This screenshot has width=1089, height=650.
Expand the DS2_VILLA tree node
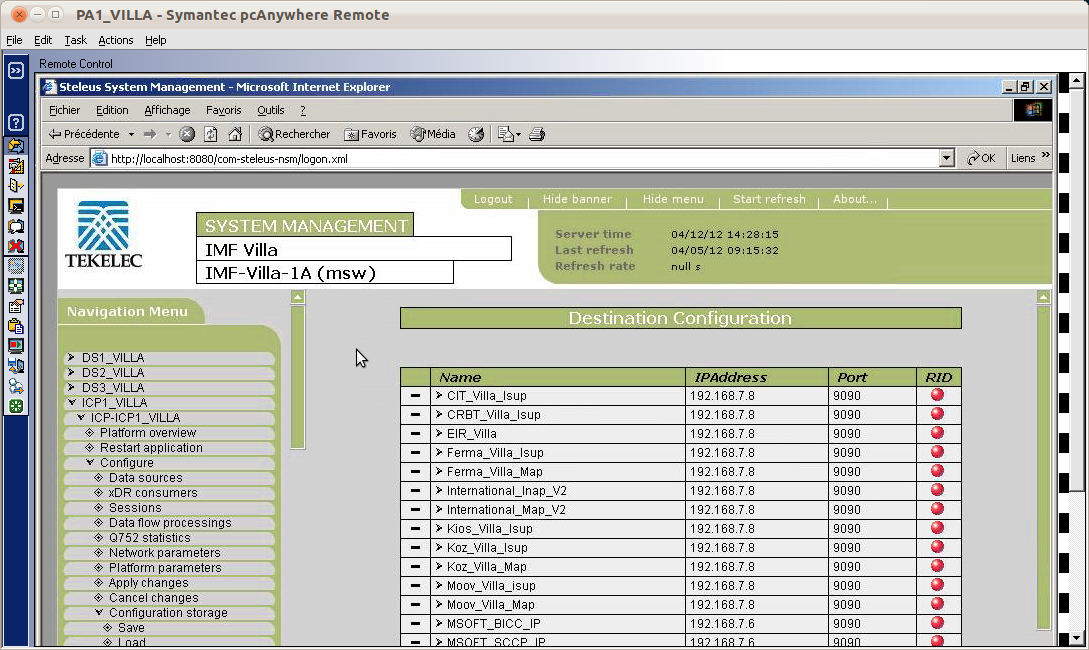pyautogui.click(x=70, y=372)
